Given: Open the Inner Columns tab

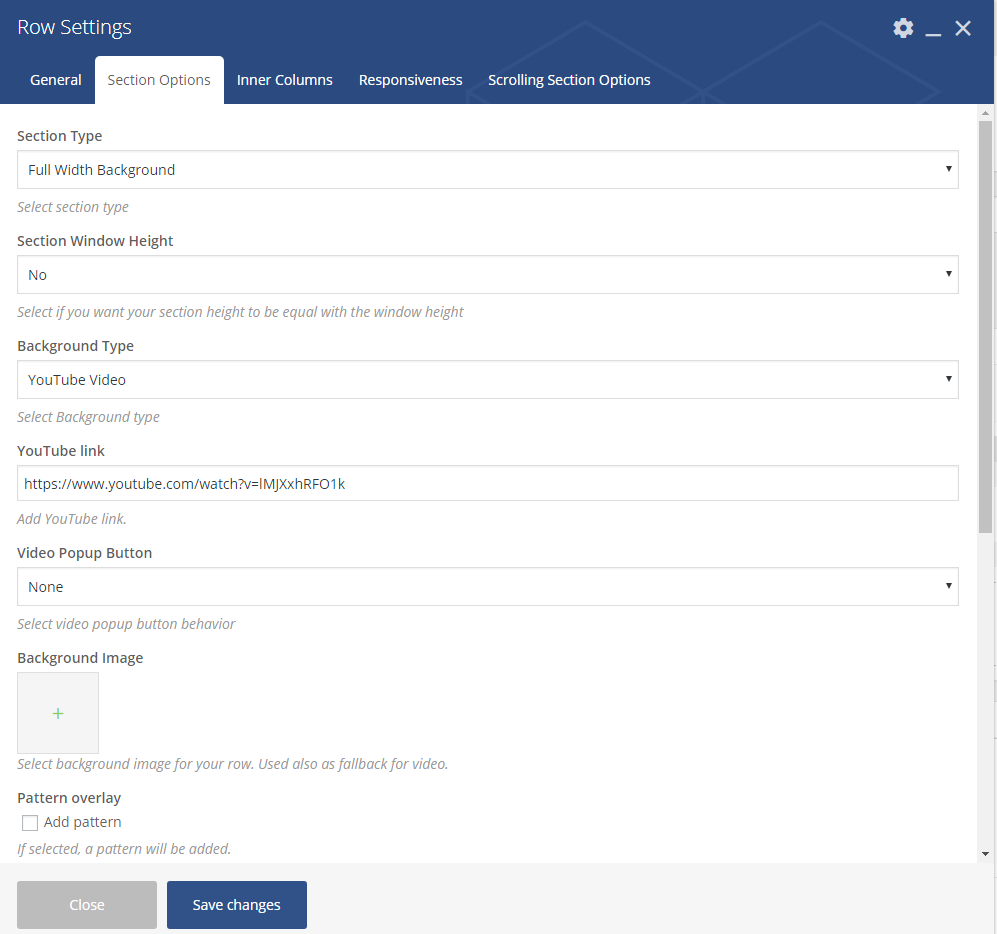Looking at the screenshot, I should (285, 80).
